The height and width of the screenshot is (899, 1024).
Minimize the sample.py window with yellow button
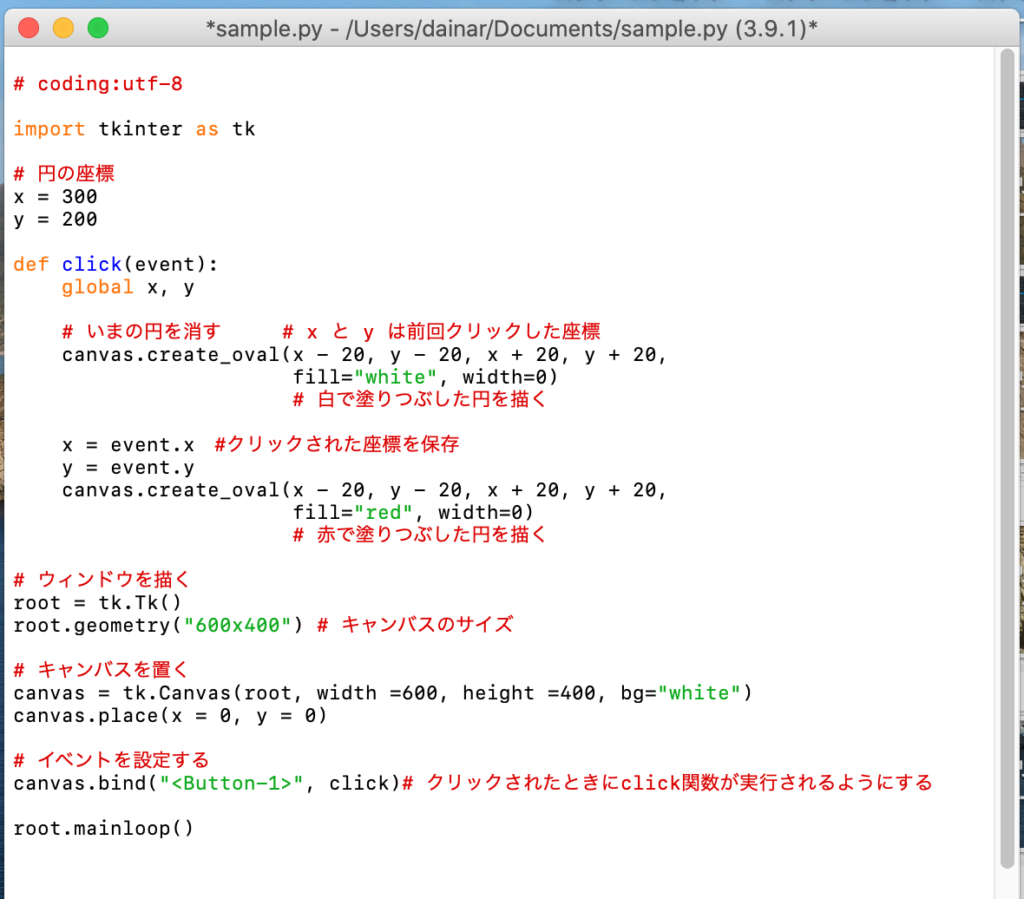63,28
